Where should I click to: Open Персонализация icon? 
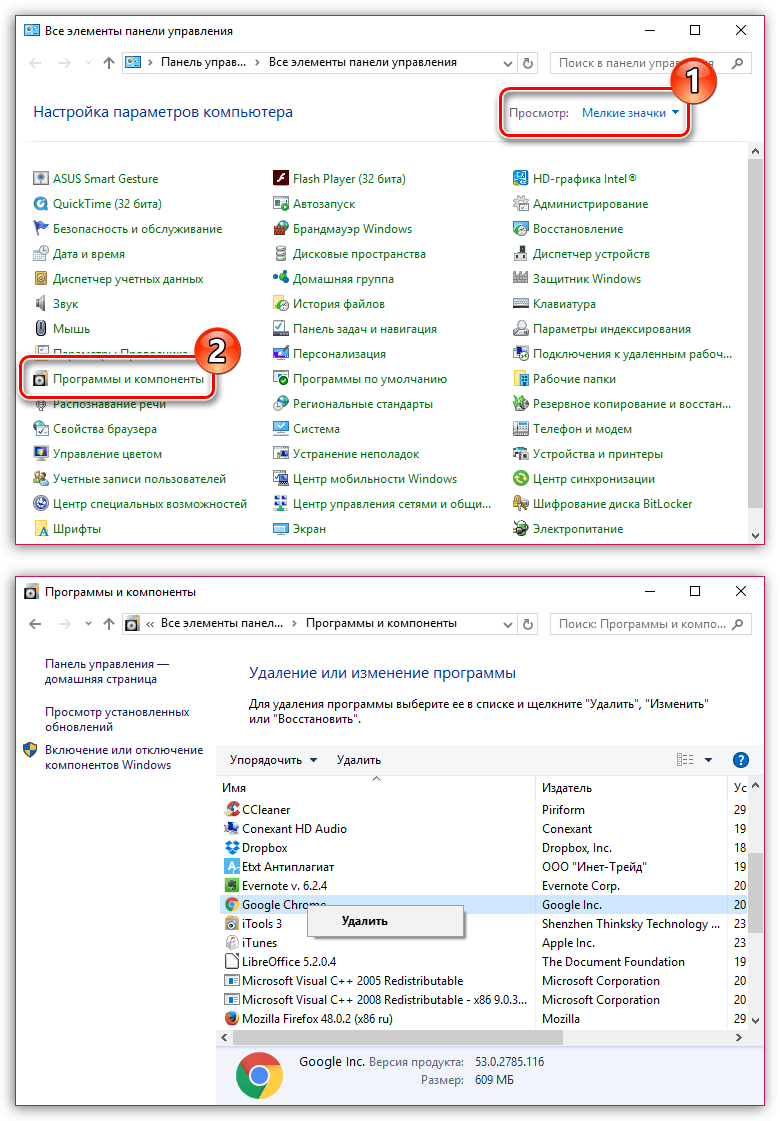pyautogui.click(x=281, y=354)
